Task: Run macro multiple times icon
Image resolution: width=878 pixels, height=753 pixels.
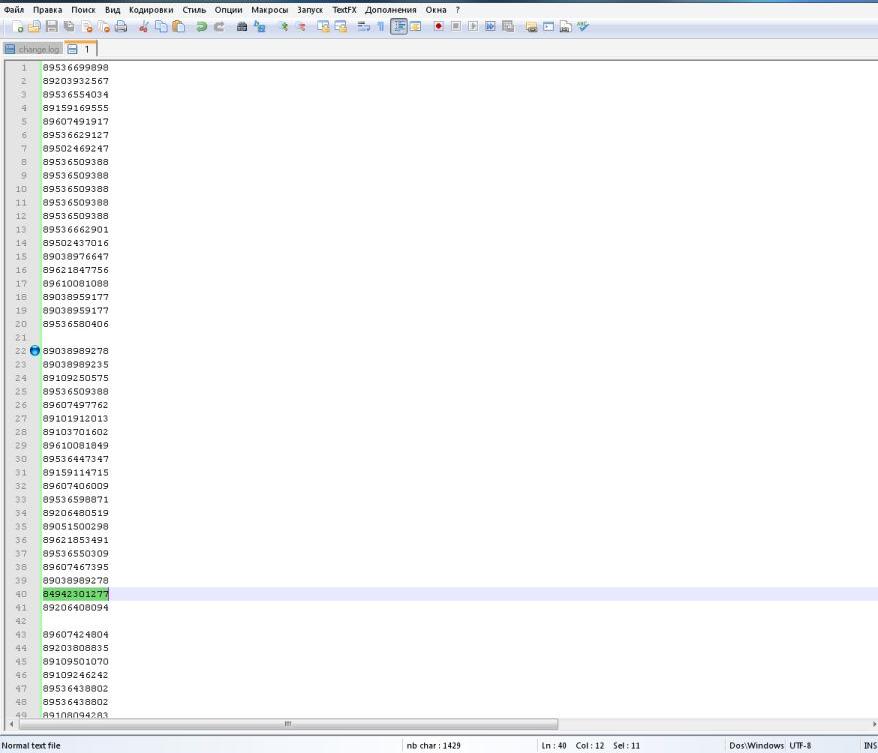Action: coord(491,26)
